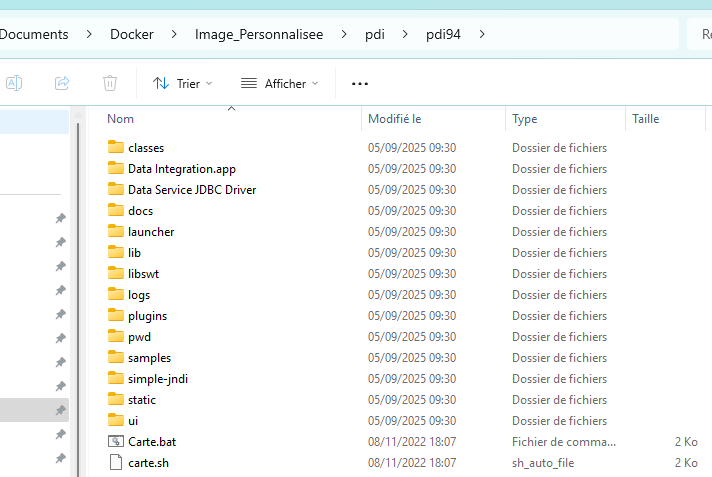Select the logs folder icon
The image size is (712, 477).
(x=116, y=294)
